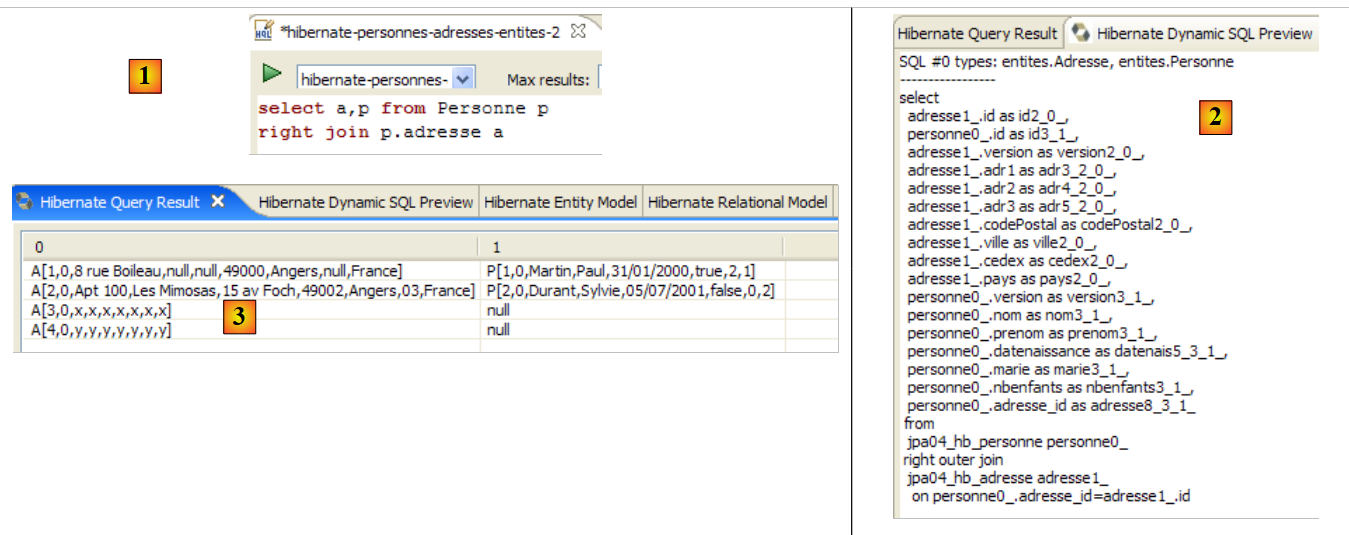Select the result row A[1,0,8 rue Boileau
This screenshot has width=1349, height=535.
pyautogui.click(x=218, y=271)
